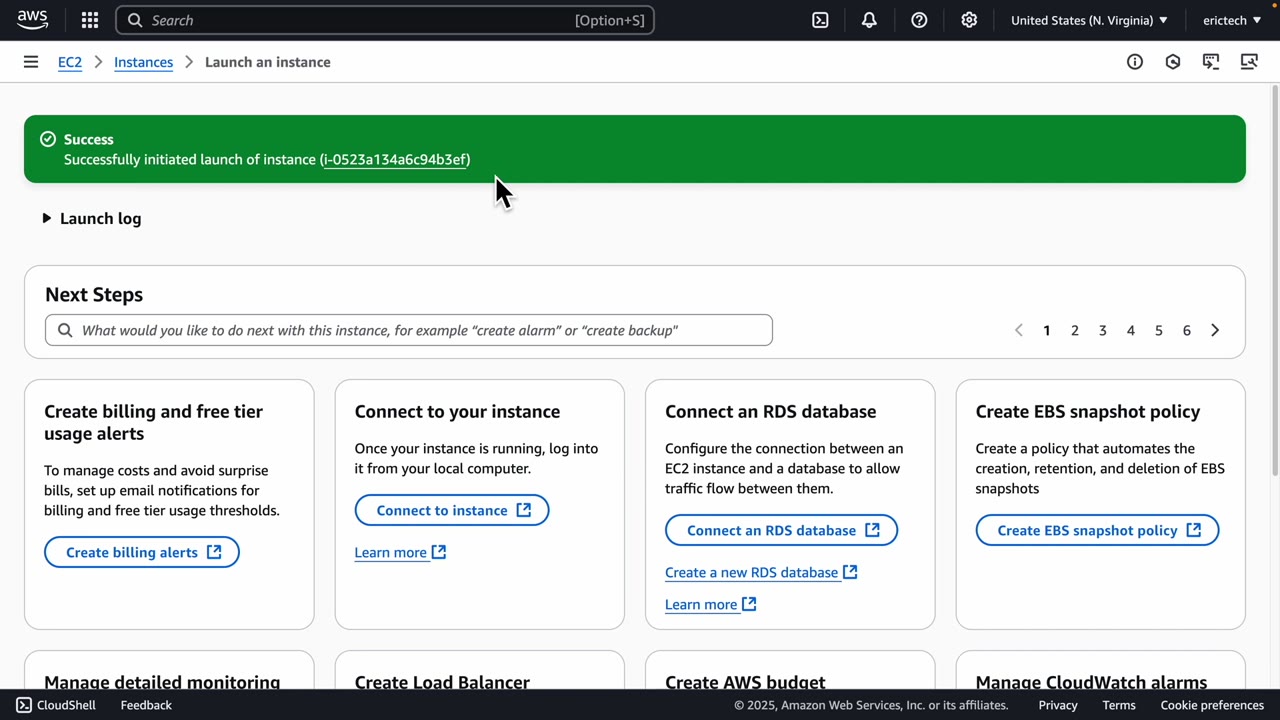Click the search magnifier icon in Next Steps field
The height and width of the screenshot is (720, 1280).
click(x=65, y=330)
